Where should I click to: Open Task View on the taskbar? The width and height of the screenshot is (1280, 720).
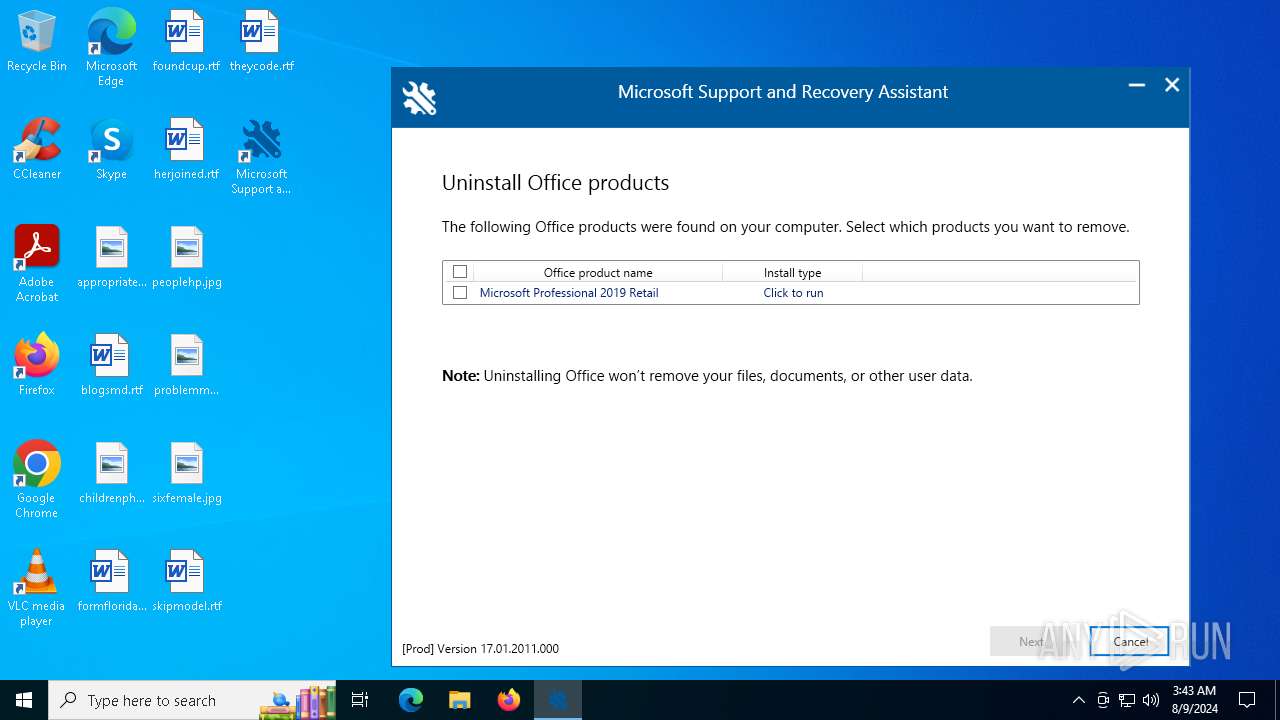361,700
